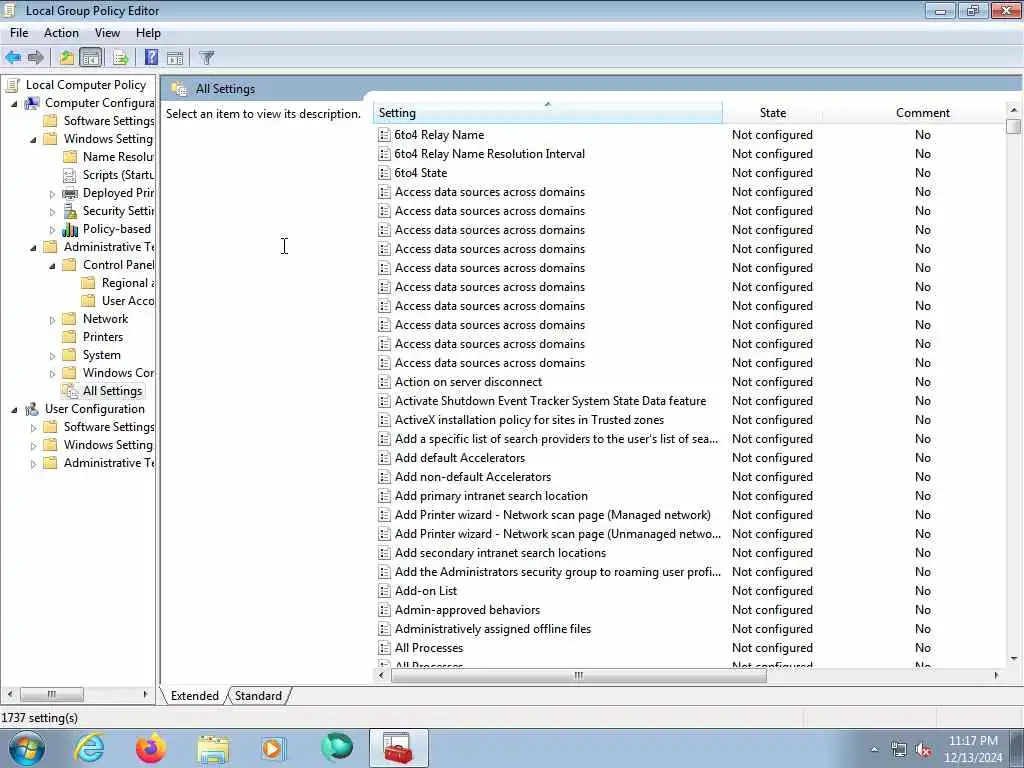Viewport: 1024px width, 768px height.
Task: Click settings list horizontal scrollbar thumb
Action: click(x=579, y=675)
